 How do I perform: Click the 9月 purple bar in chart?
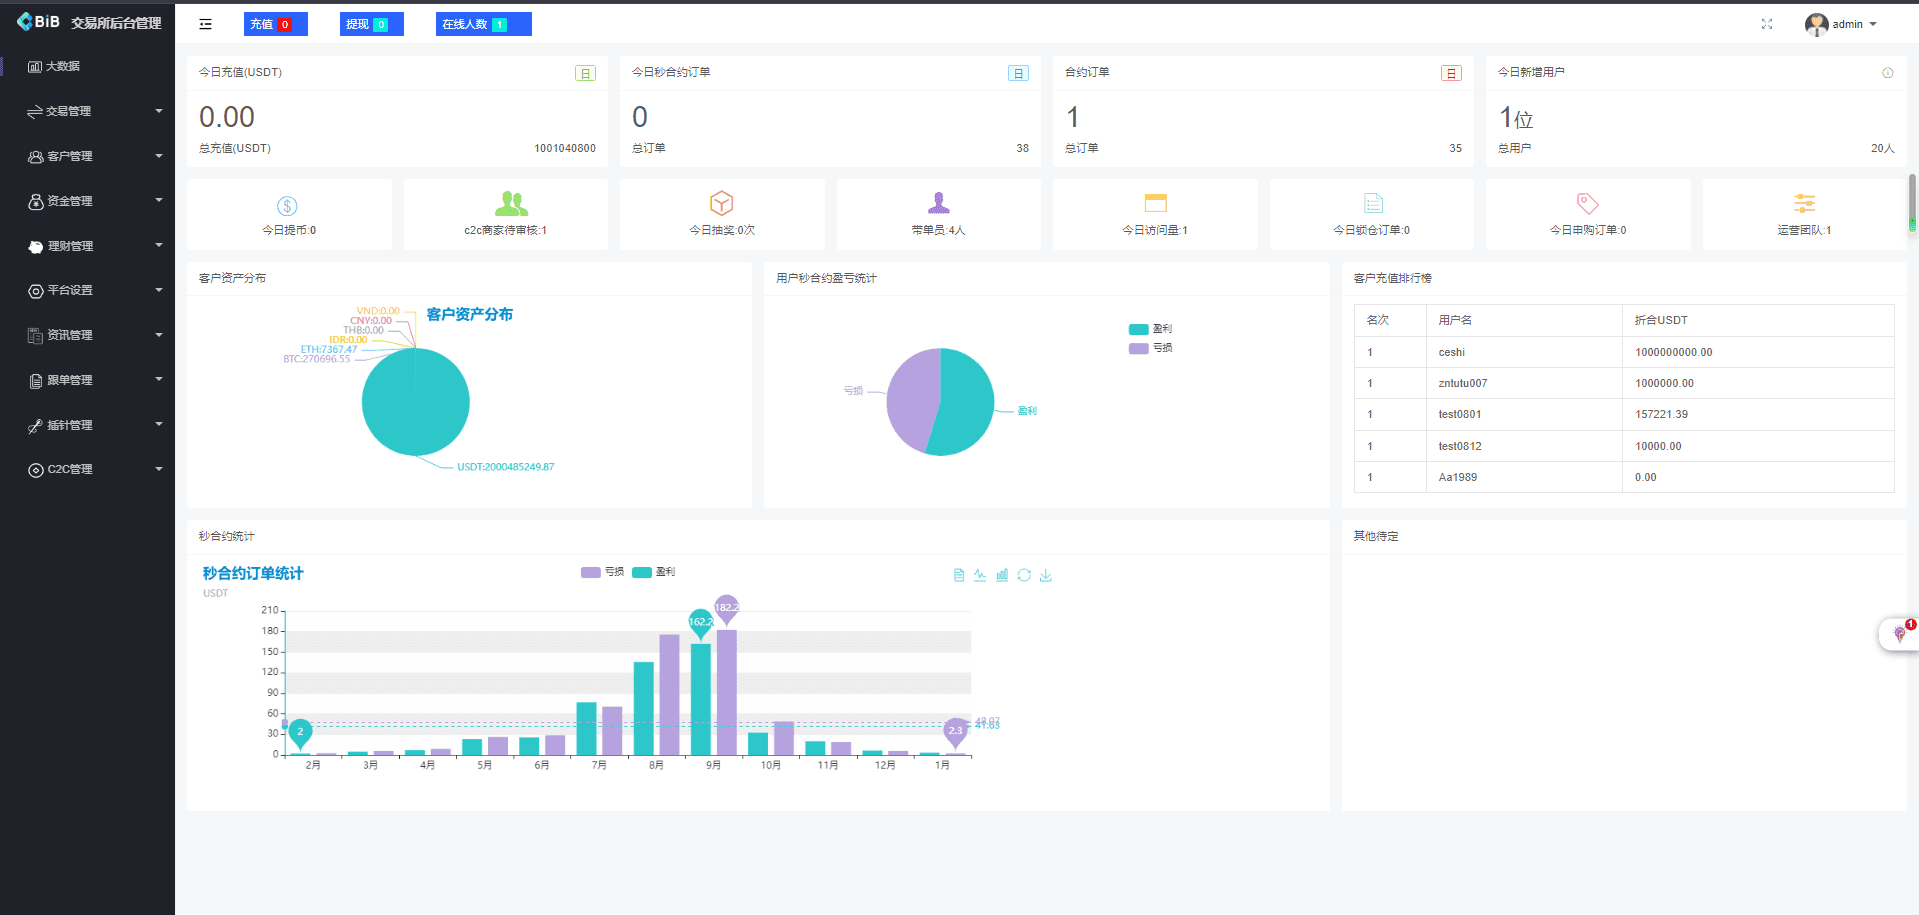[727, 692]
